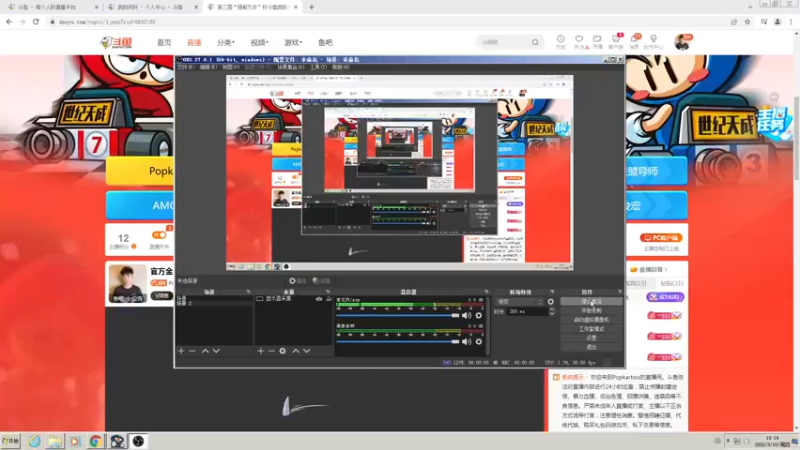The width and height of the screenshot is (800, 450).
Task: Click the 停止推流 button in OBS controls
Action: [591, 302]
